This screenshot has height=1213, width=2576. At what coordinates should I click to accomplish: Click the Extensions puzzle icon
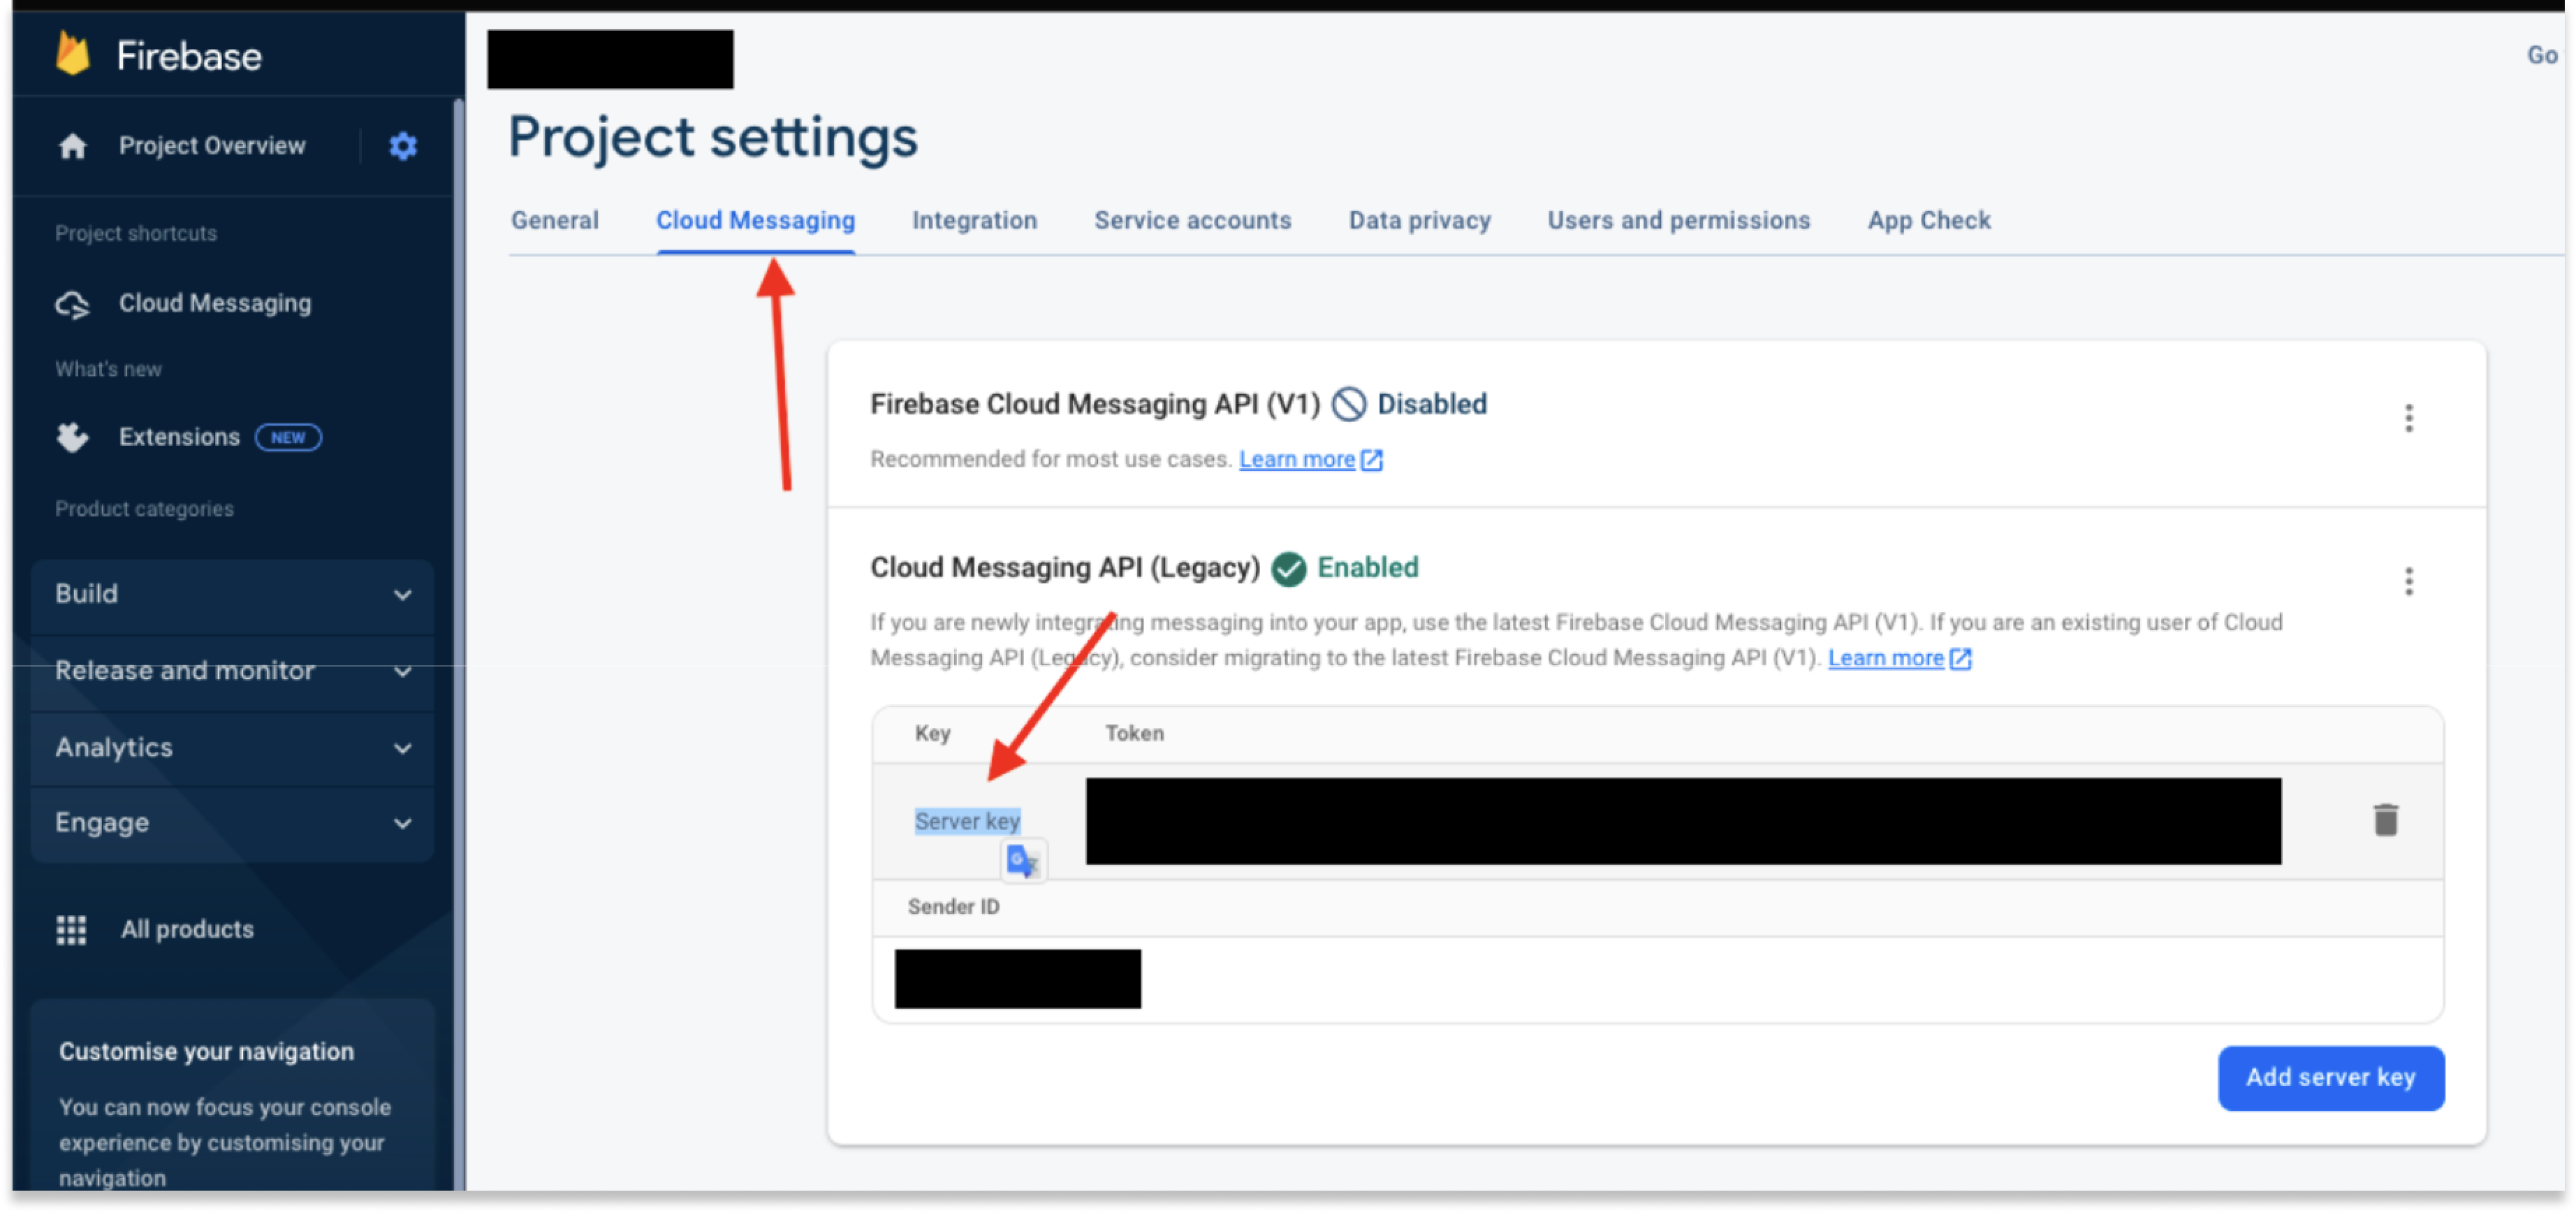point(72,437)
